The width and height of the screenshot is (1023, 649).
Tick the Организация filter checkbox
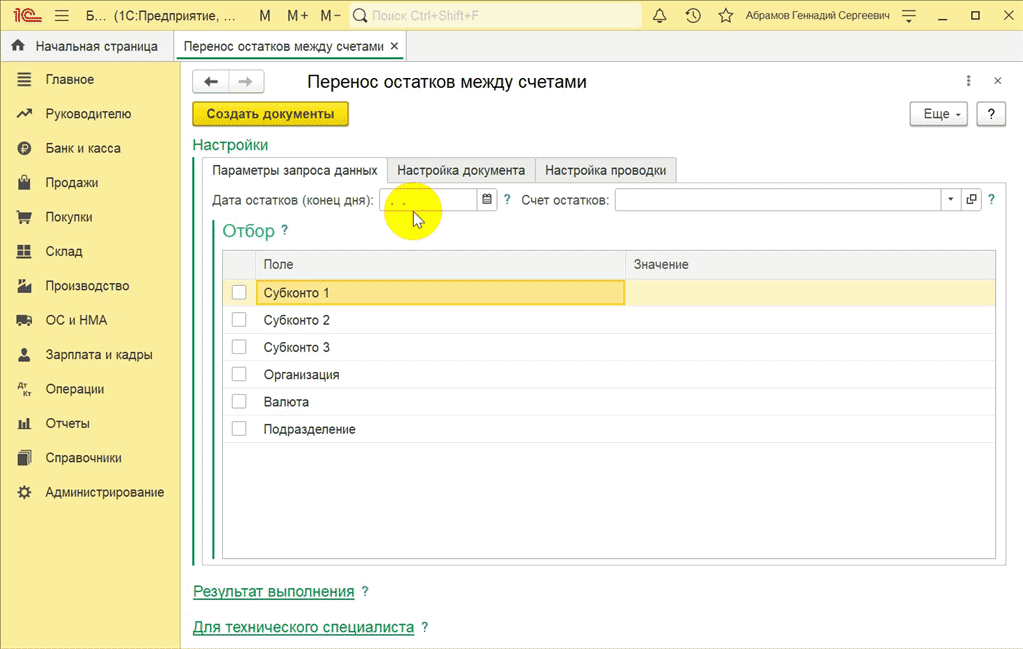click(239, 374)
